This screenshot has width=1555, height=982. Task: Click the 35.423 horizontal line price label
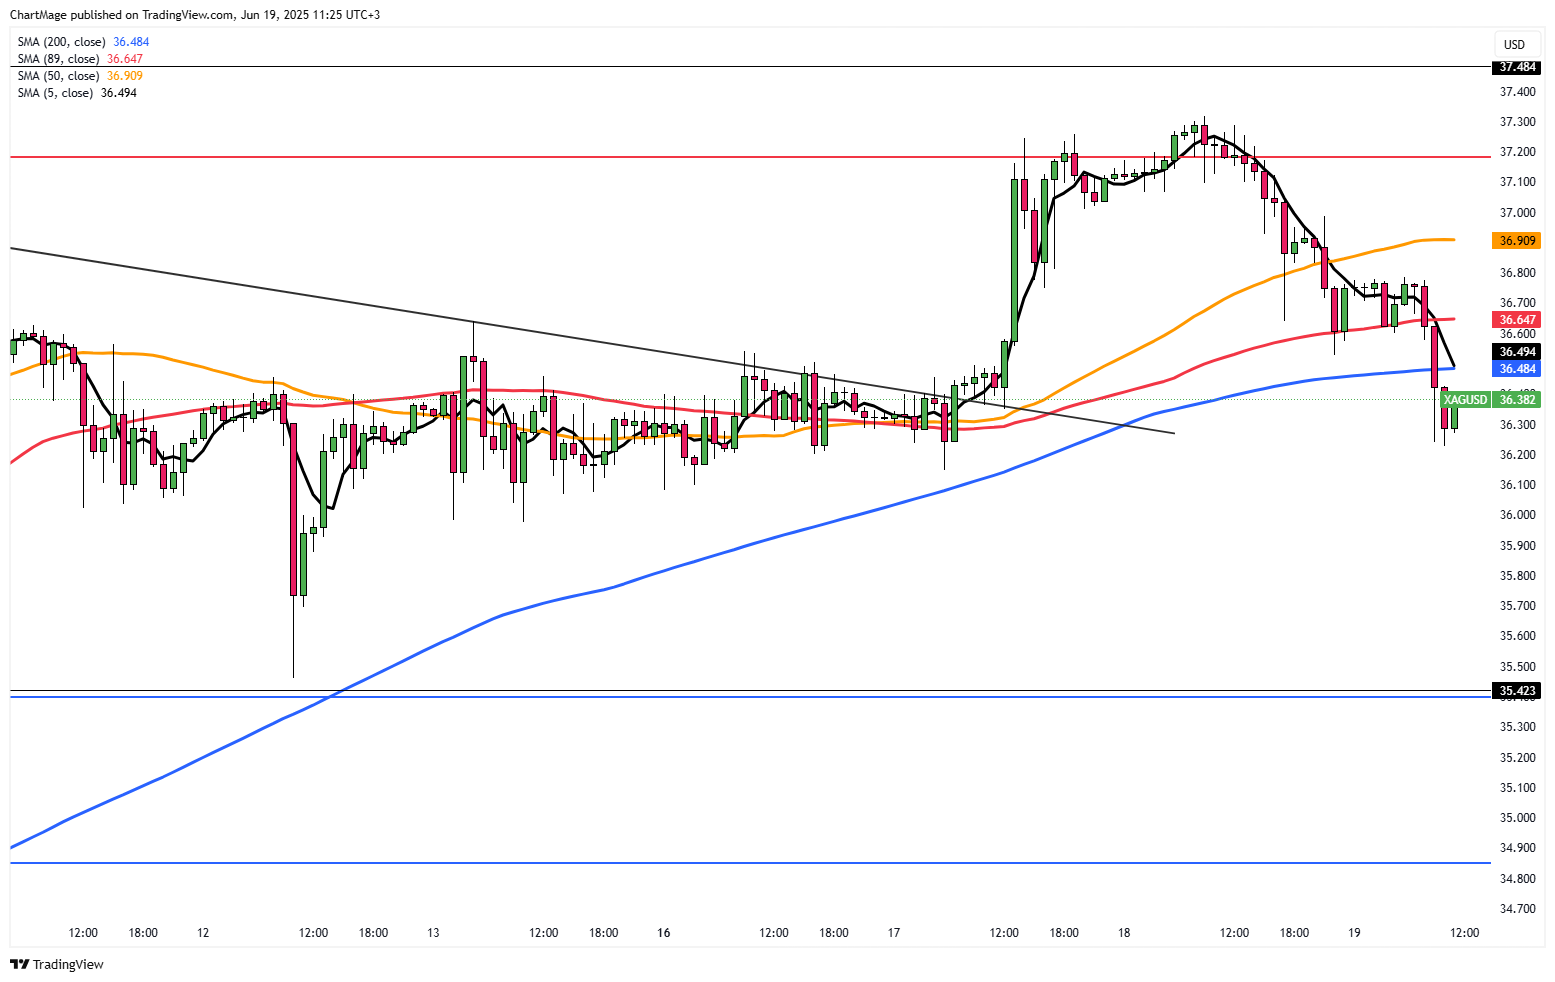point(1516,690)
